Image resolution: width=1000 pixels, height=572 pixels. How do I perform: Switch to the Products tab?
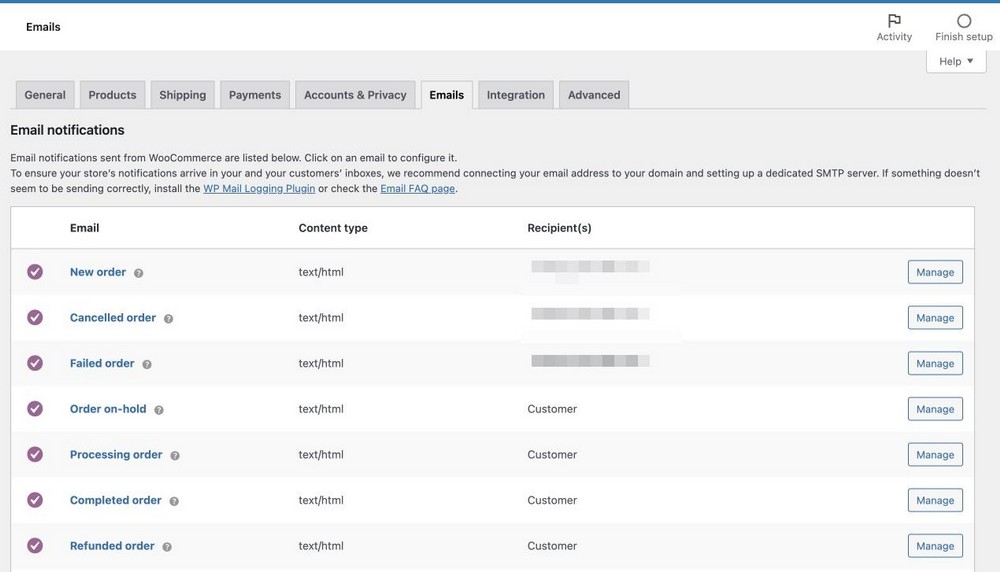point(112,95)
